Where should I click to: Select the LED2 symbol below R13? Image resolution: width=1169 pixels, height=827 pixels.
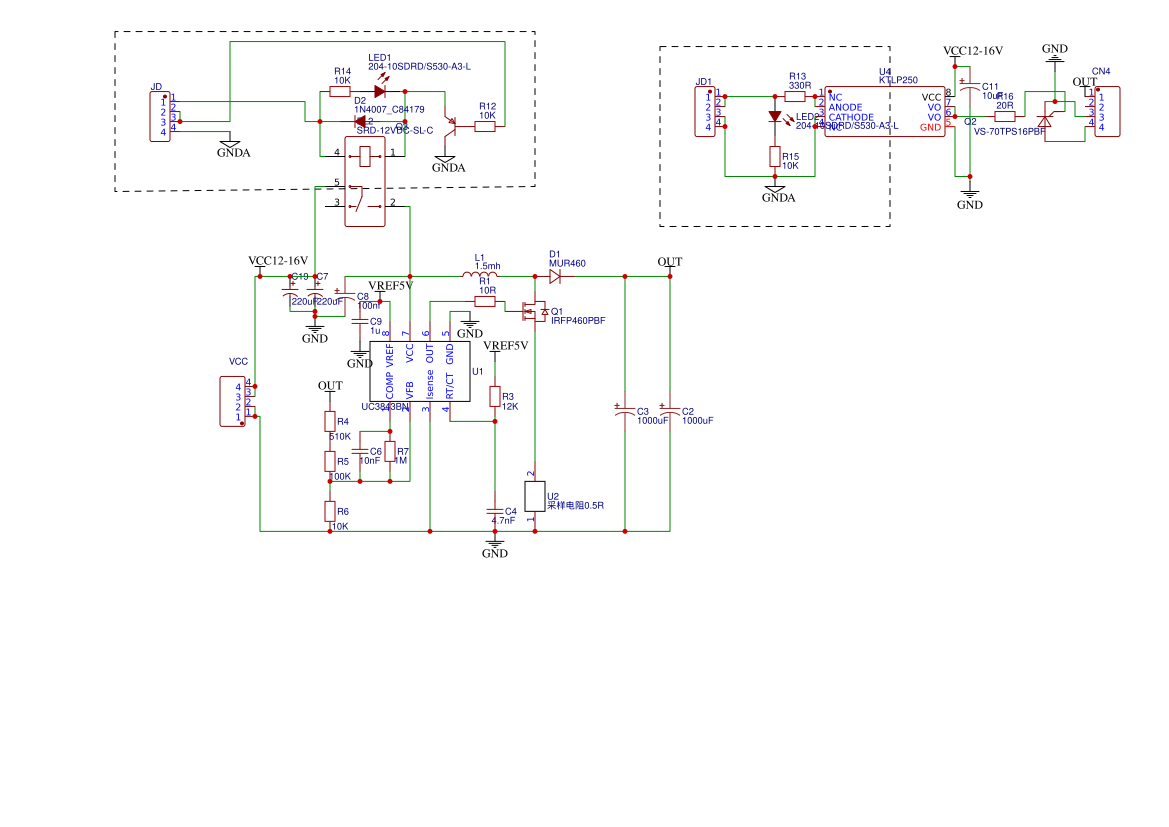(775, 117)
